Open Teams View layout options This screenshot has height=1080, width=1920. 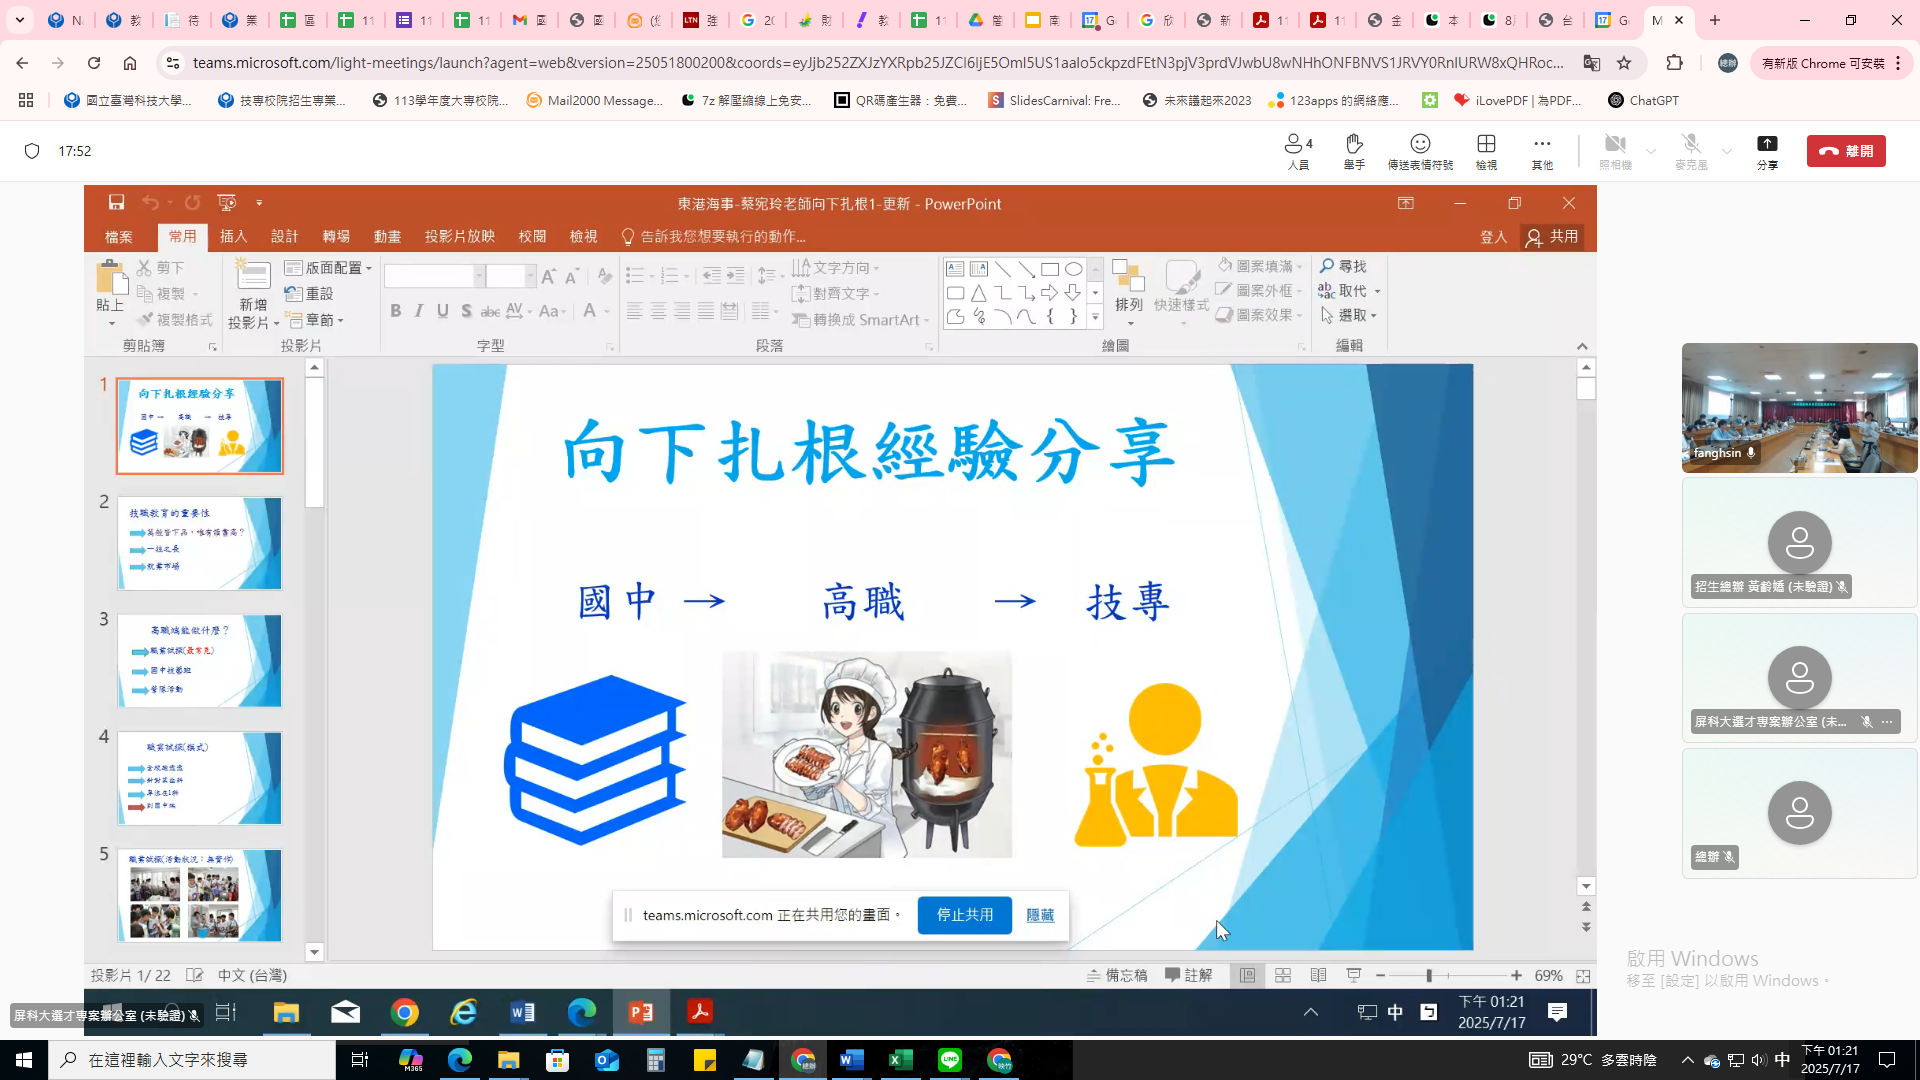(1486, 152)
